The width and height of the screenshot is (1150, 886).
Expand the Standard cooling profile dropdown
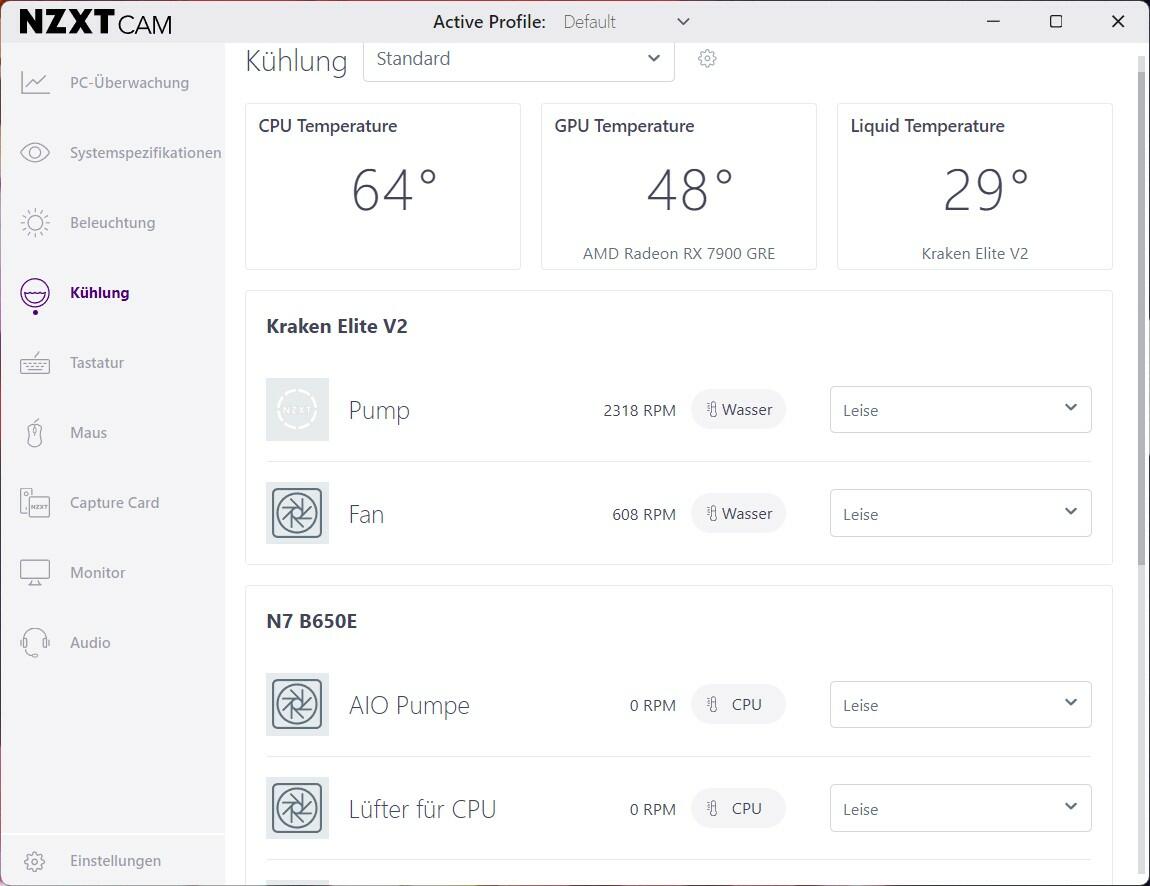coord(519,59)
